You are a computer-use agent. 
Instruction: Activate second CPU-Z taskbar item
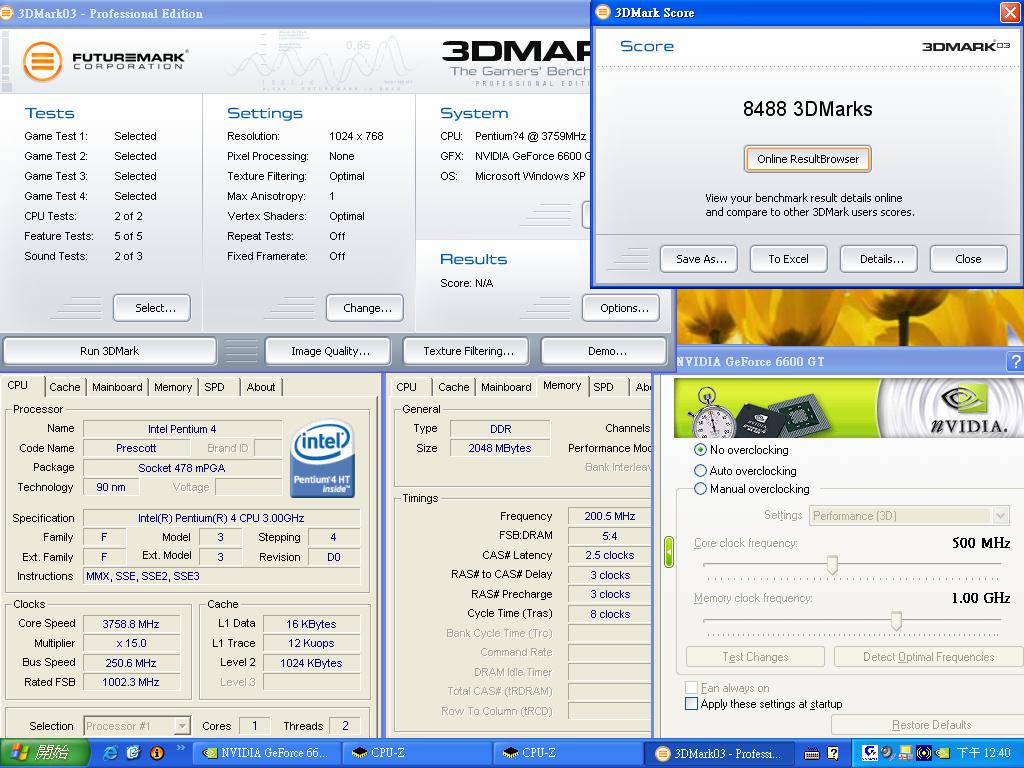(x=568, y=753)
